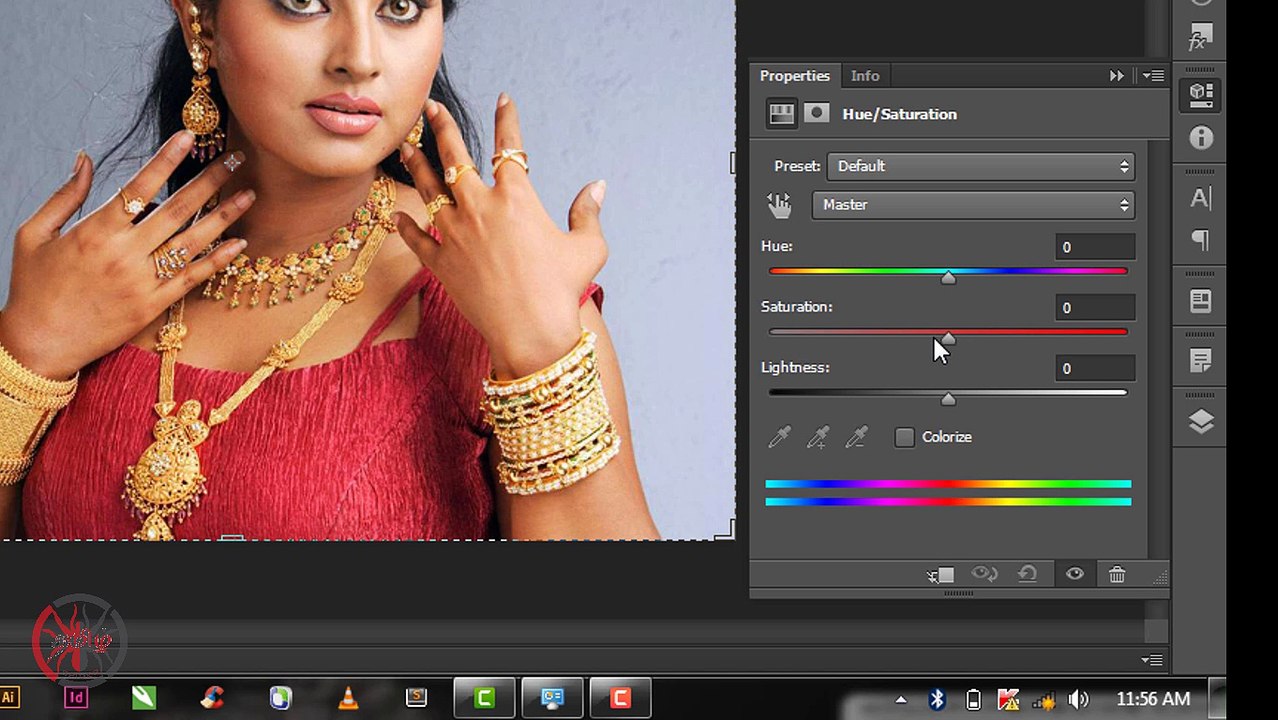Image resolution: width=1278 pixels, height=720 pixels.
Task: Click the Saturation value field
Action: point(1095,308)
